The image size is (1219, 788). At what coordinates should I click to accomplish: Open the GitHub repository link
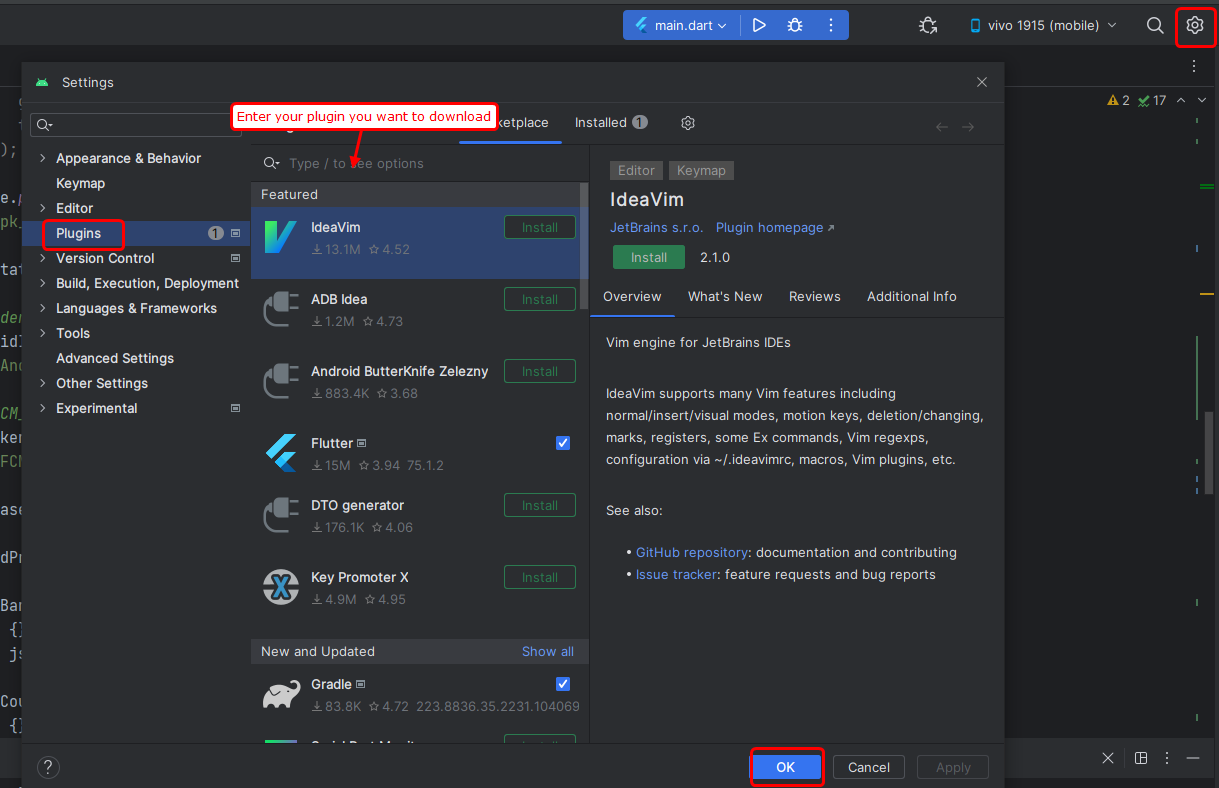coord(692,552)
